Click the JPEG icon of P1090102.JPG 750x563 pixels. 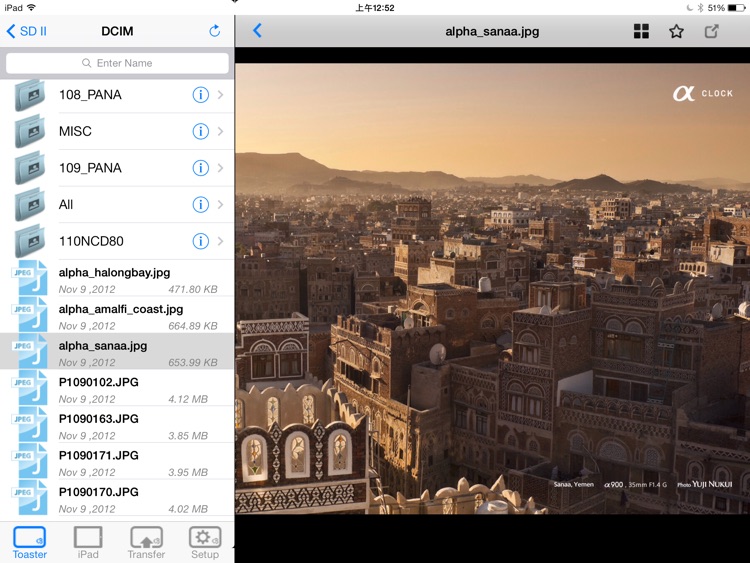click(30, 387)
